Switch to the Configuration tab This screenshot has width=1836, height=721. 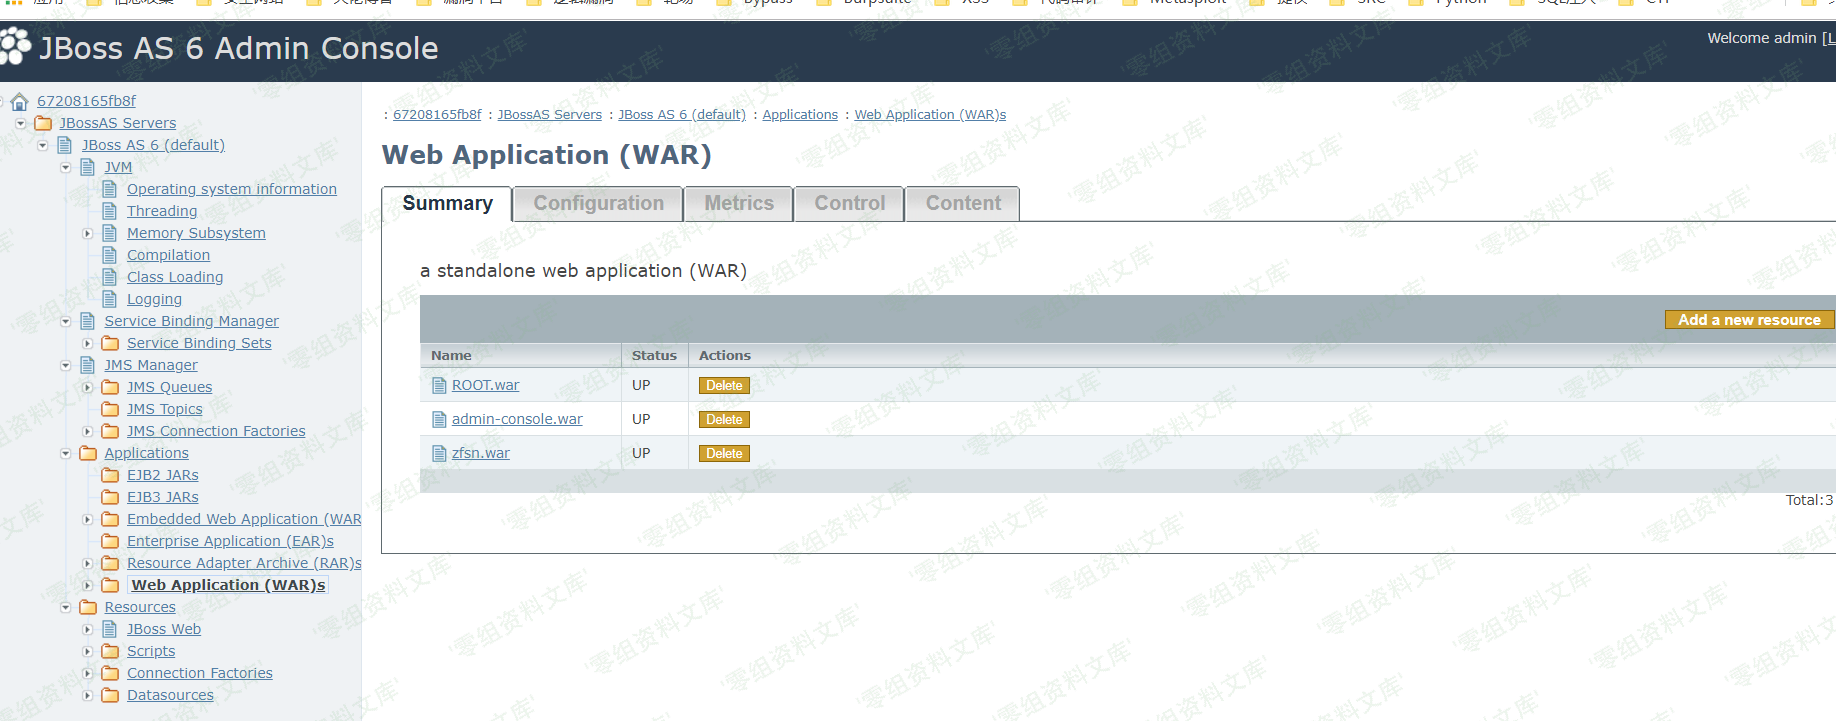pos(598,203)
